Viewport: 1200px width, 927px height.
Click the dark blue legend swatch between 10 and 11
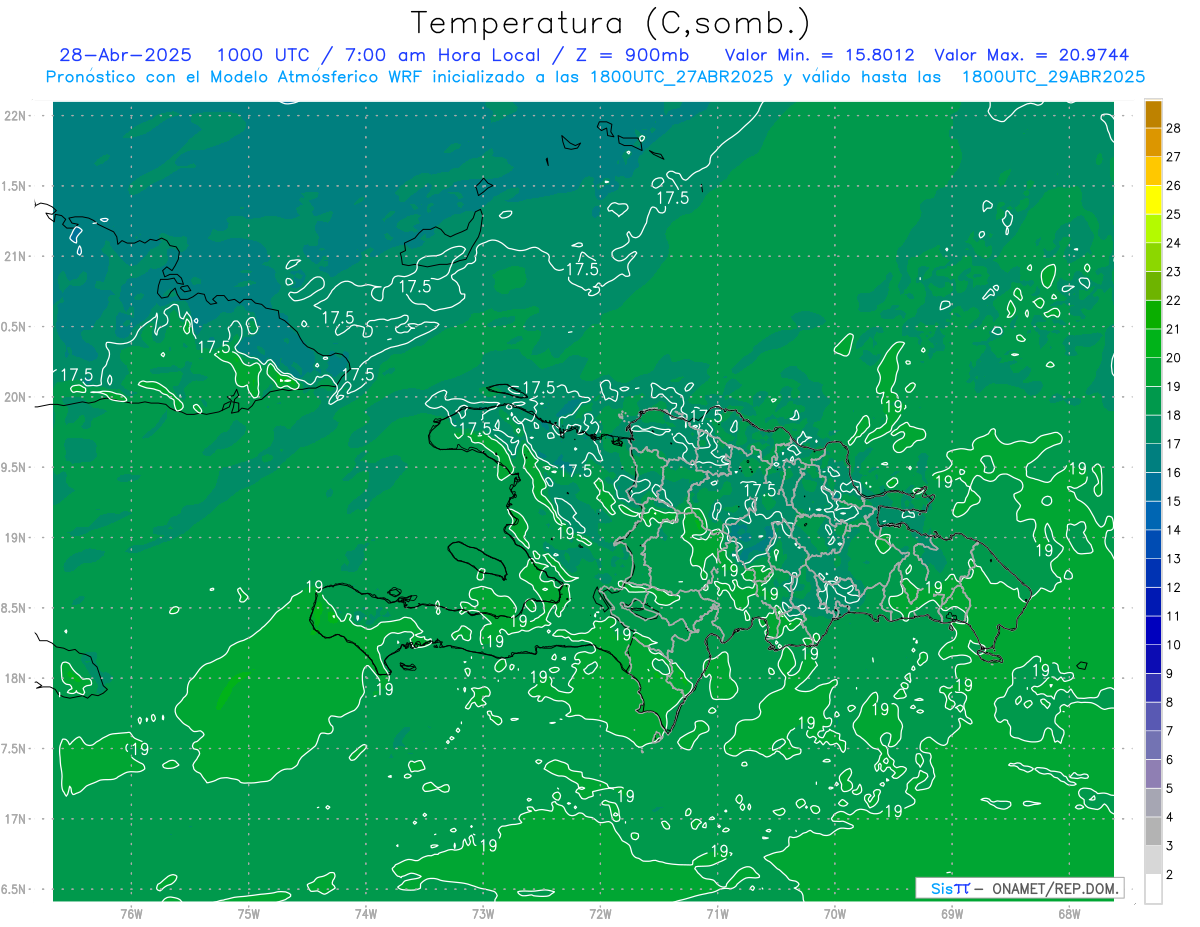point(1153,630)
